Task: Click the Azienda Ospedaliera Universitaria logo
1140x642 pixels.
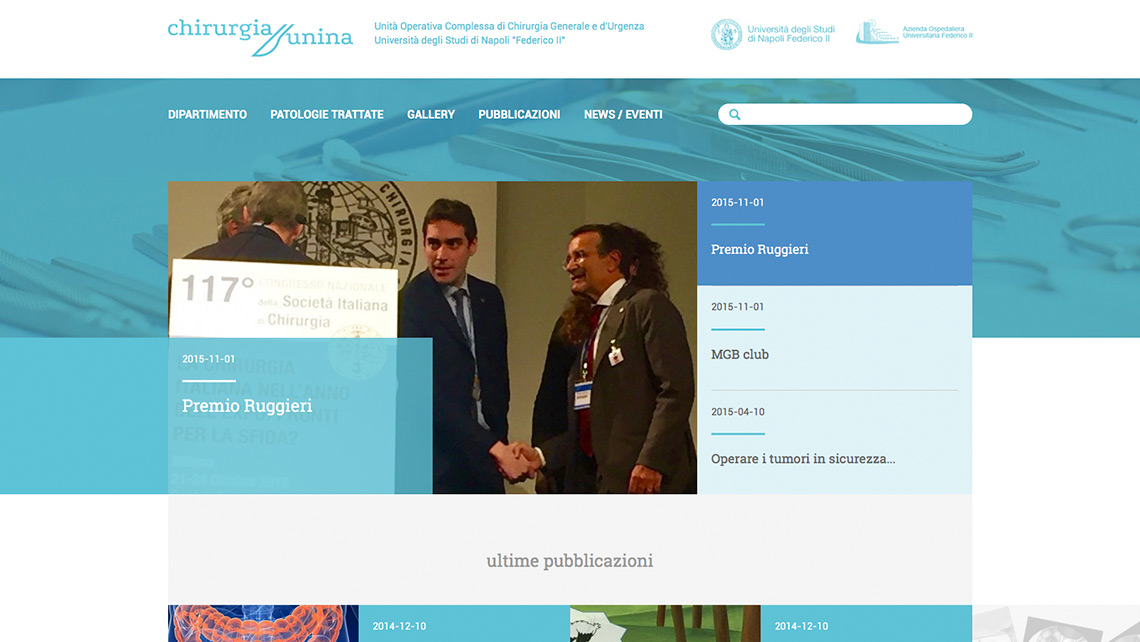Action: pyautogui.click(x=913, y=34)
